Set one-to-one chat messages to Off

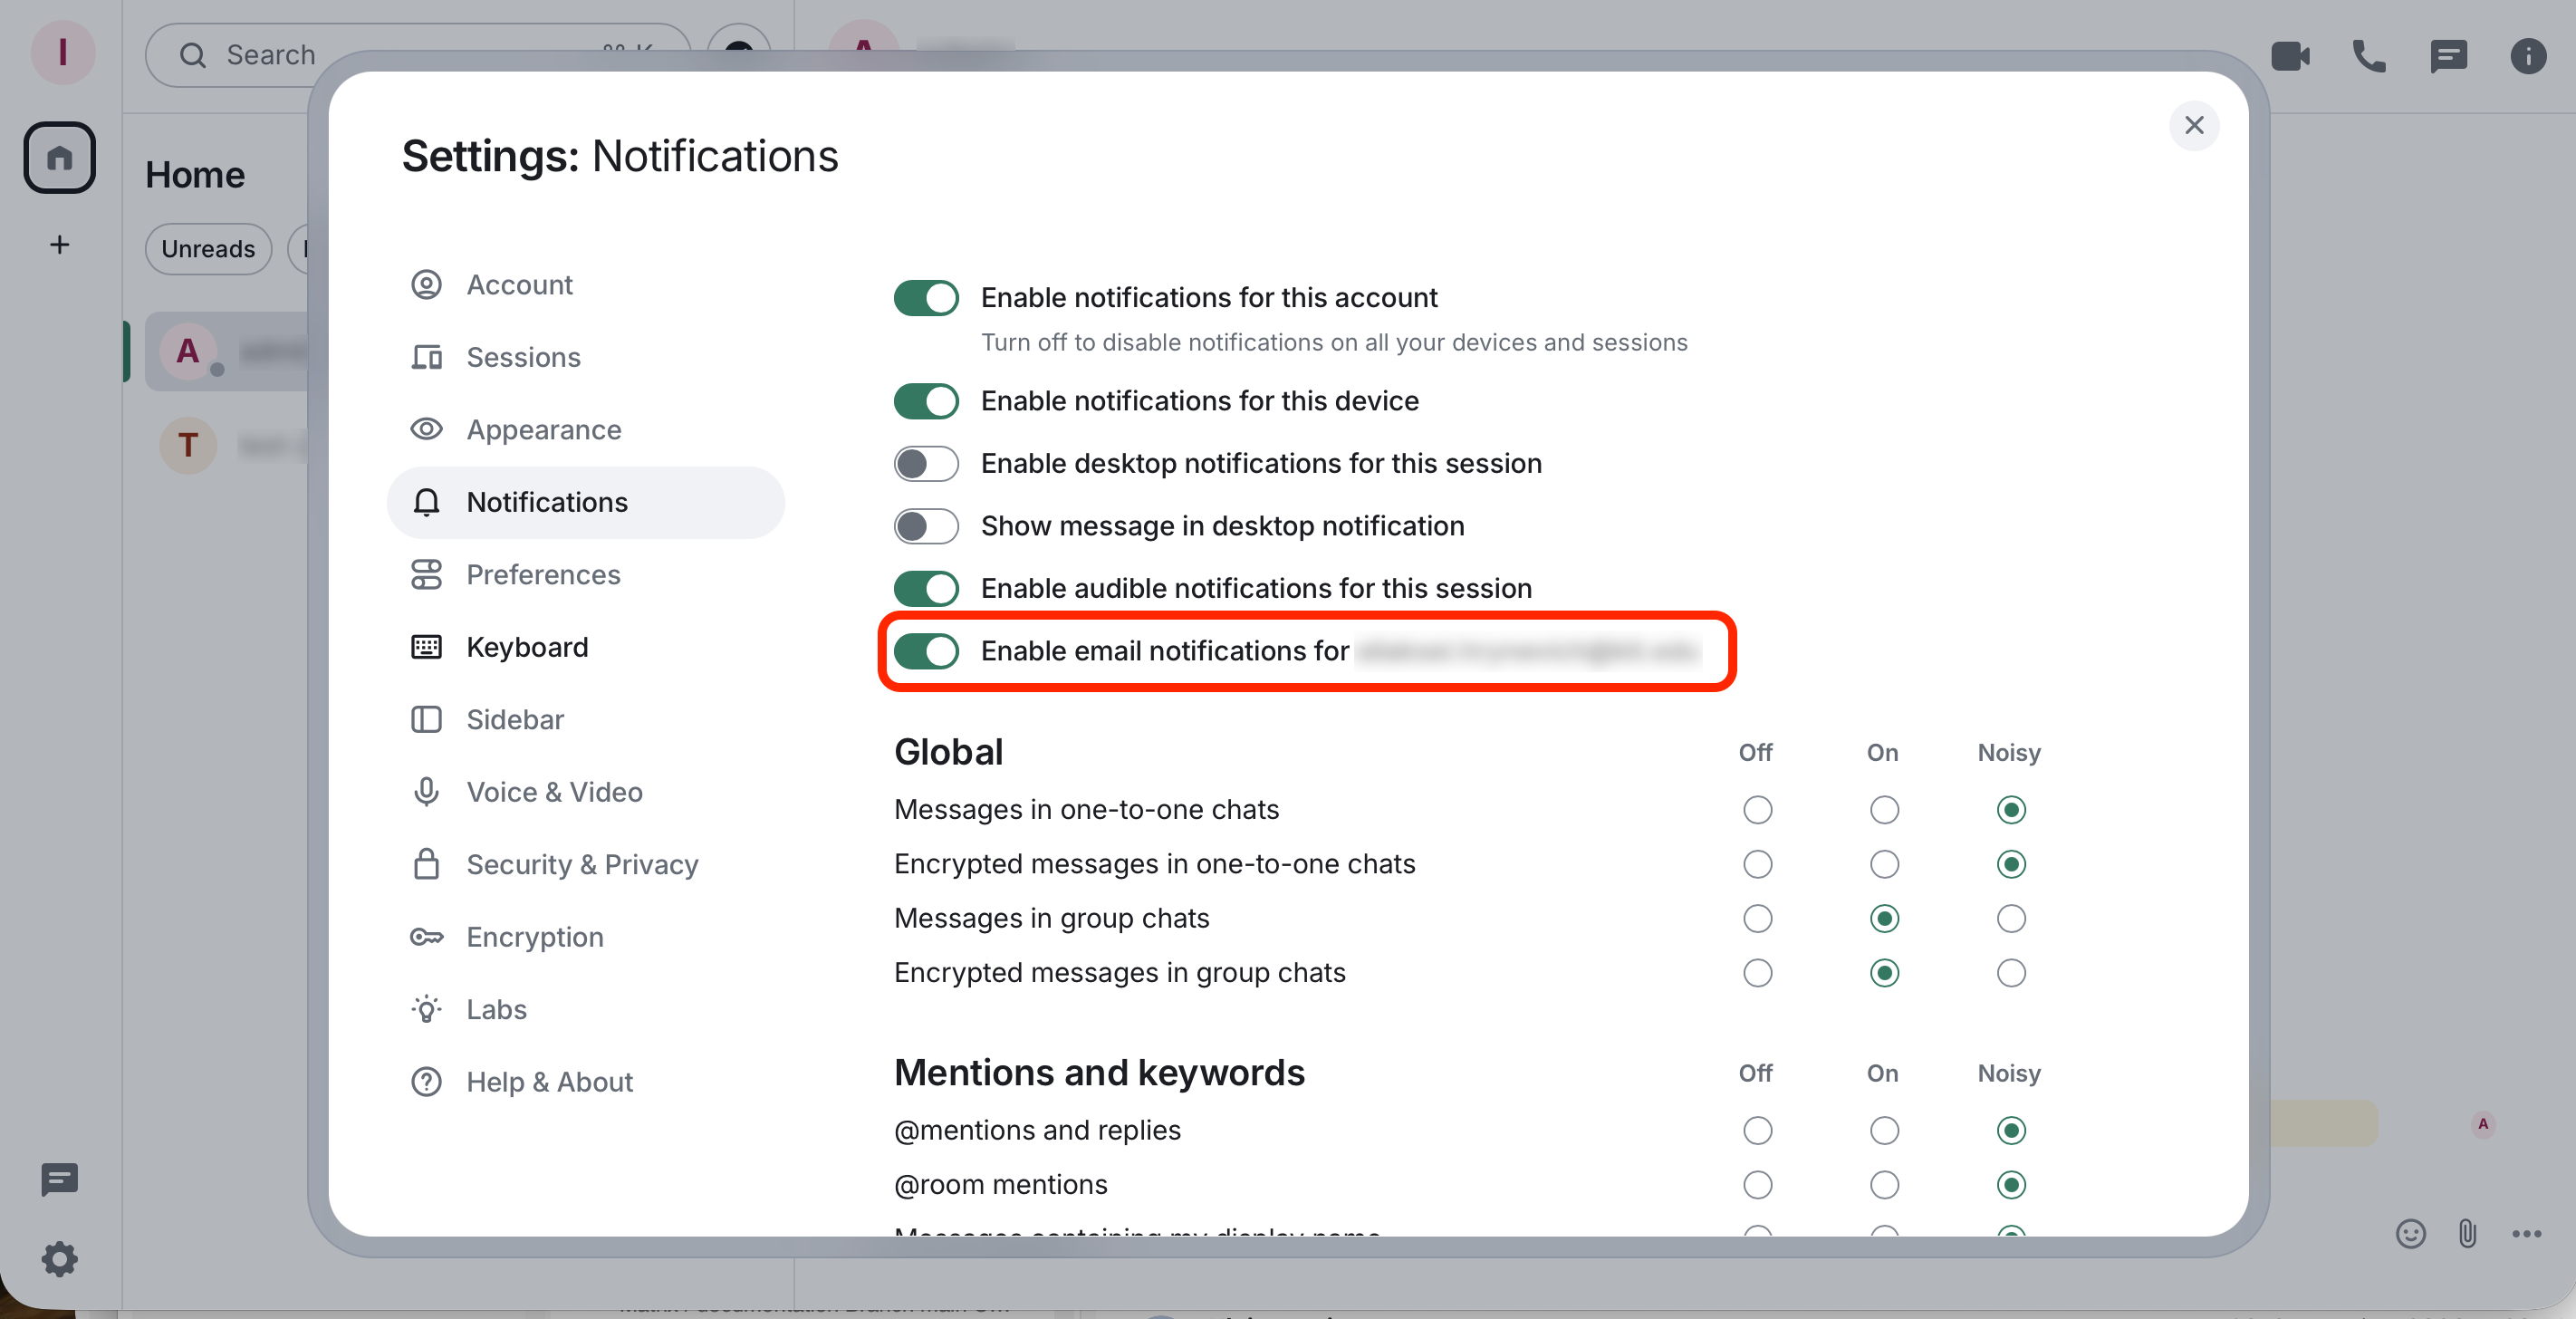coord(1757,809)
